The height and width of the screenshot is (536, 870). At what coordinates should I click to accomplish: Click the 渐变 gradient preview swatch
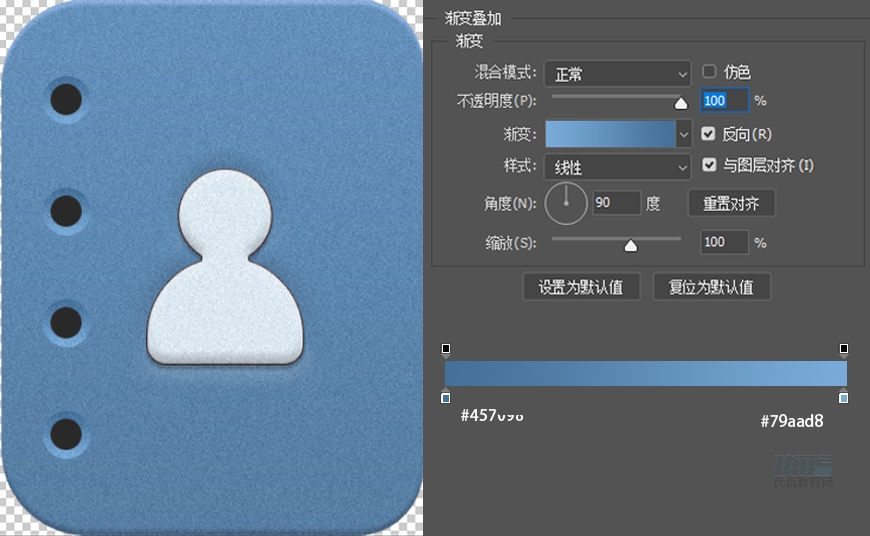[x=610, y=134]
